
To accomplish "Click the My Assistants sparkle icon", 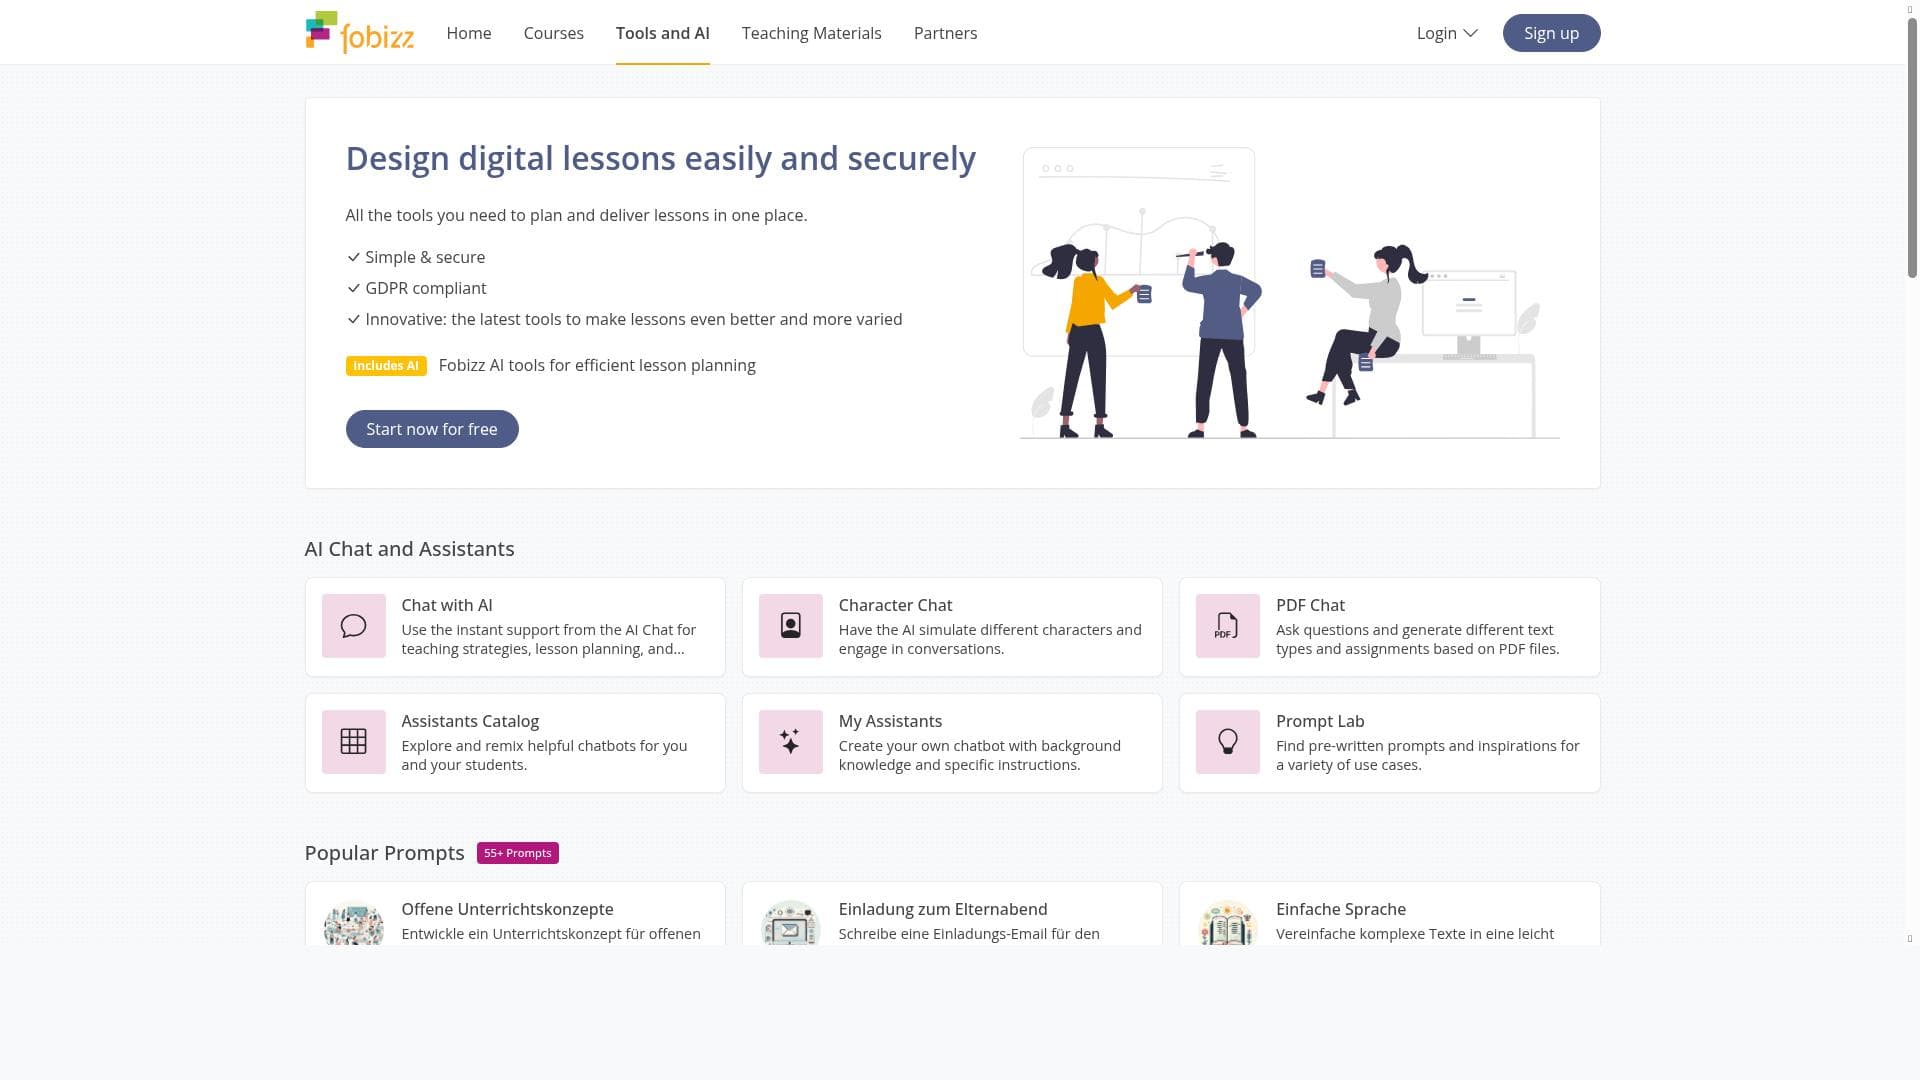I will tap(790, 742).
